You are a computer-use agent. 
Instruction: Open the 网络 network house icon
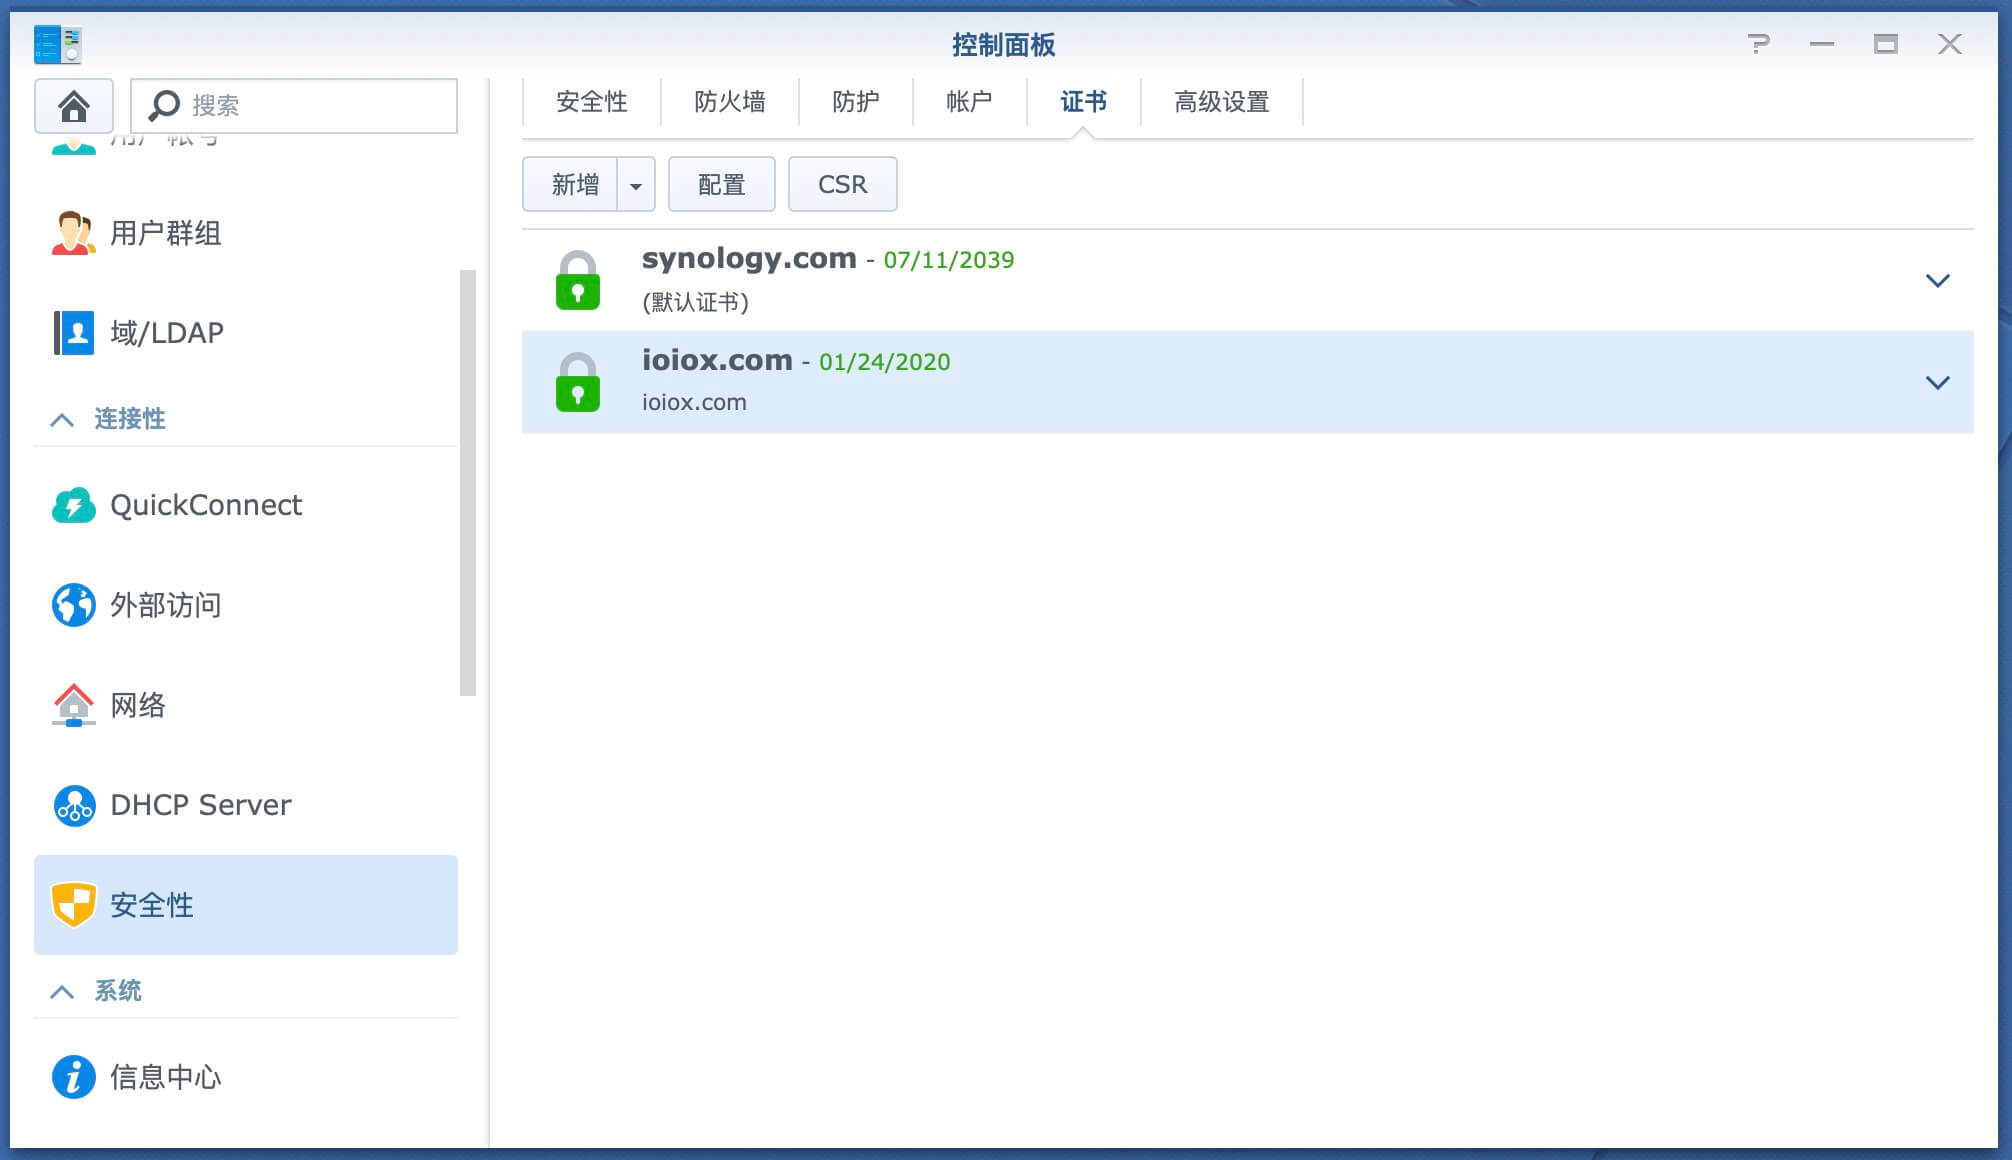pos(73,705)
